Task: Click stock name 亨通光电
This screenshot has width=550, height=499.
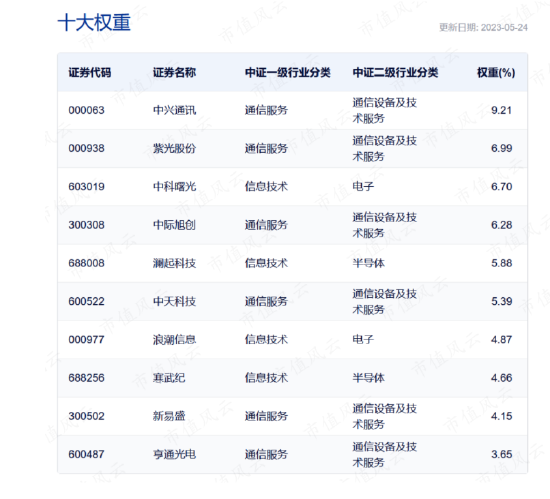Action: (174, 454)
